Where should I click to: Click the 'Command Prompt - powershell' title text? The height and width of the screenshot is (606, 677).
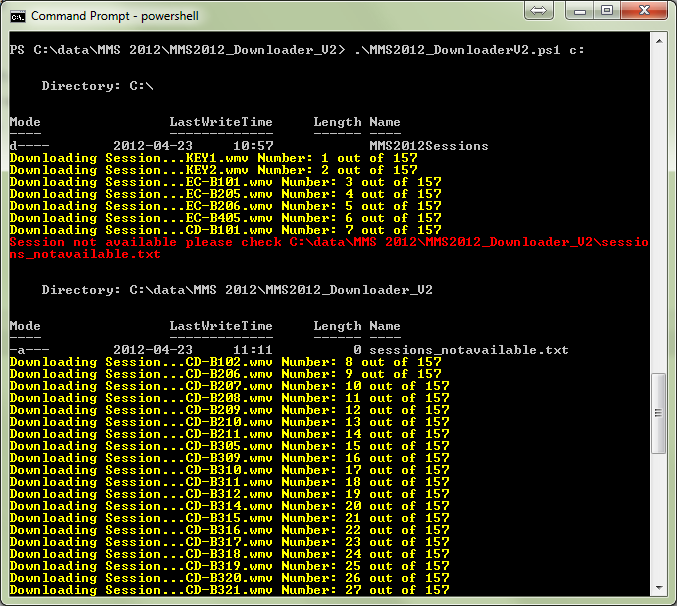tap(115, 16)
